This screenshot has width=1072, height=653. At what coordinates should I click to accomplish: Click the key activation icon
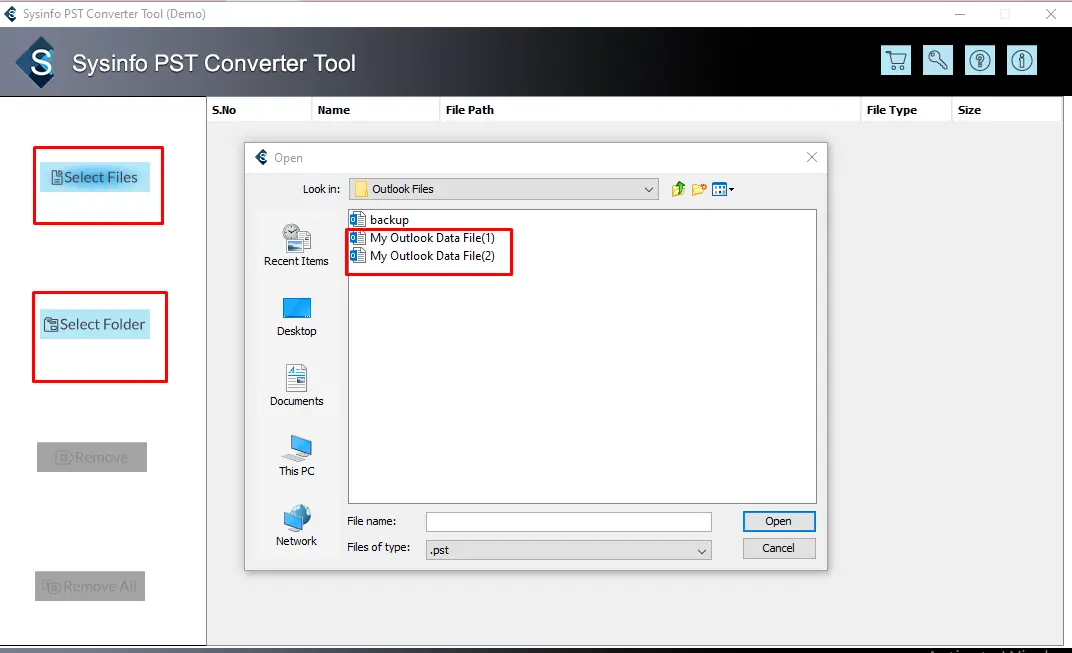[937, 60]
